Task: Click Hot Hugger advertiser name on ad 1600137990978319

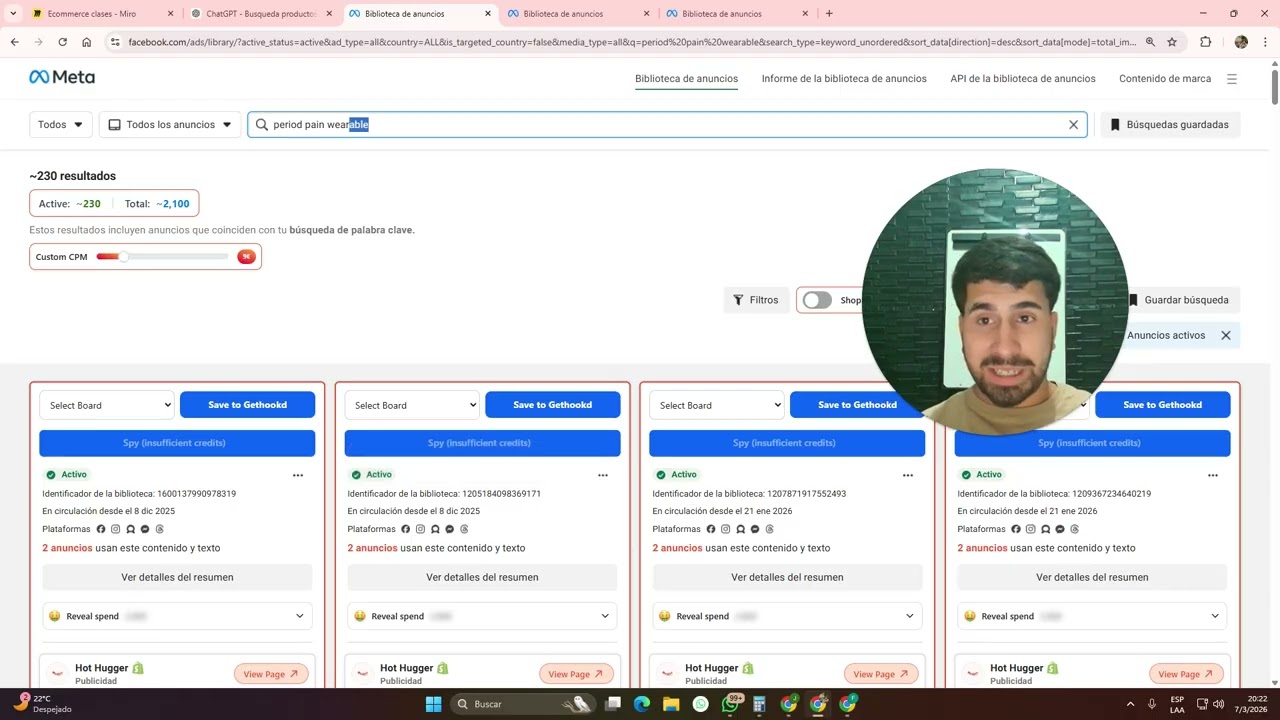Action: point(104,668)
